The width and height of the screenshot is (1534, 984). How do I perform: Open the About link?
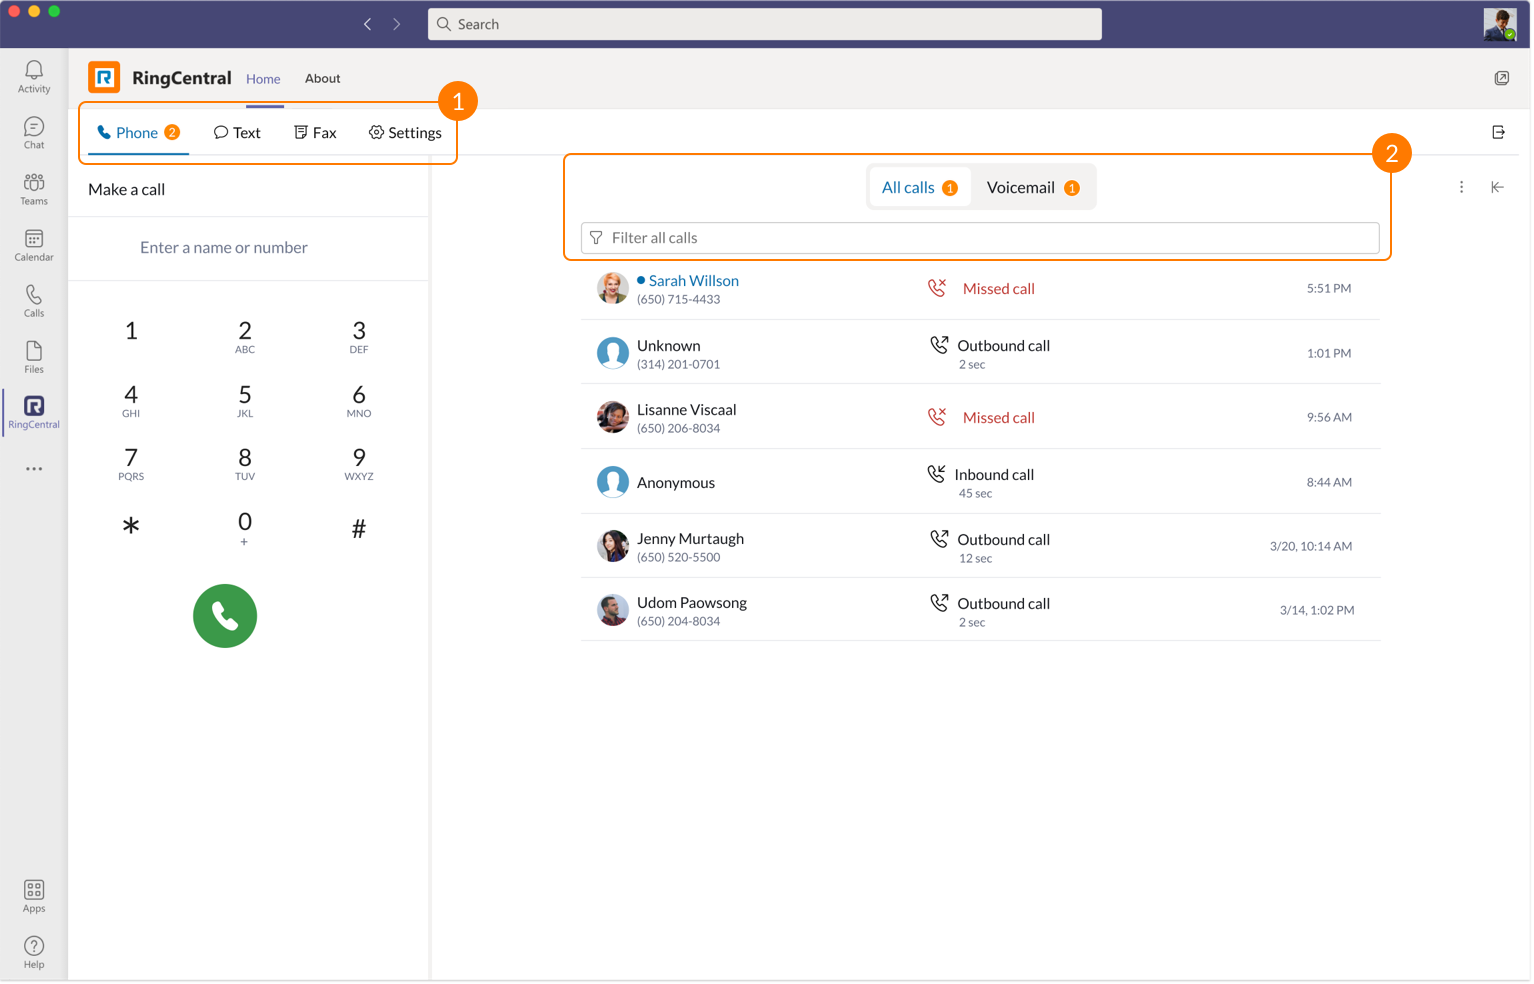[x=322, y=78]
